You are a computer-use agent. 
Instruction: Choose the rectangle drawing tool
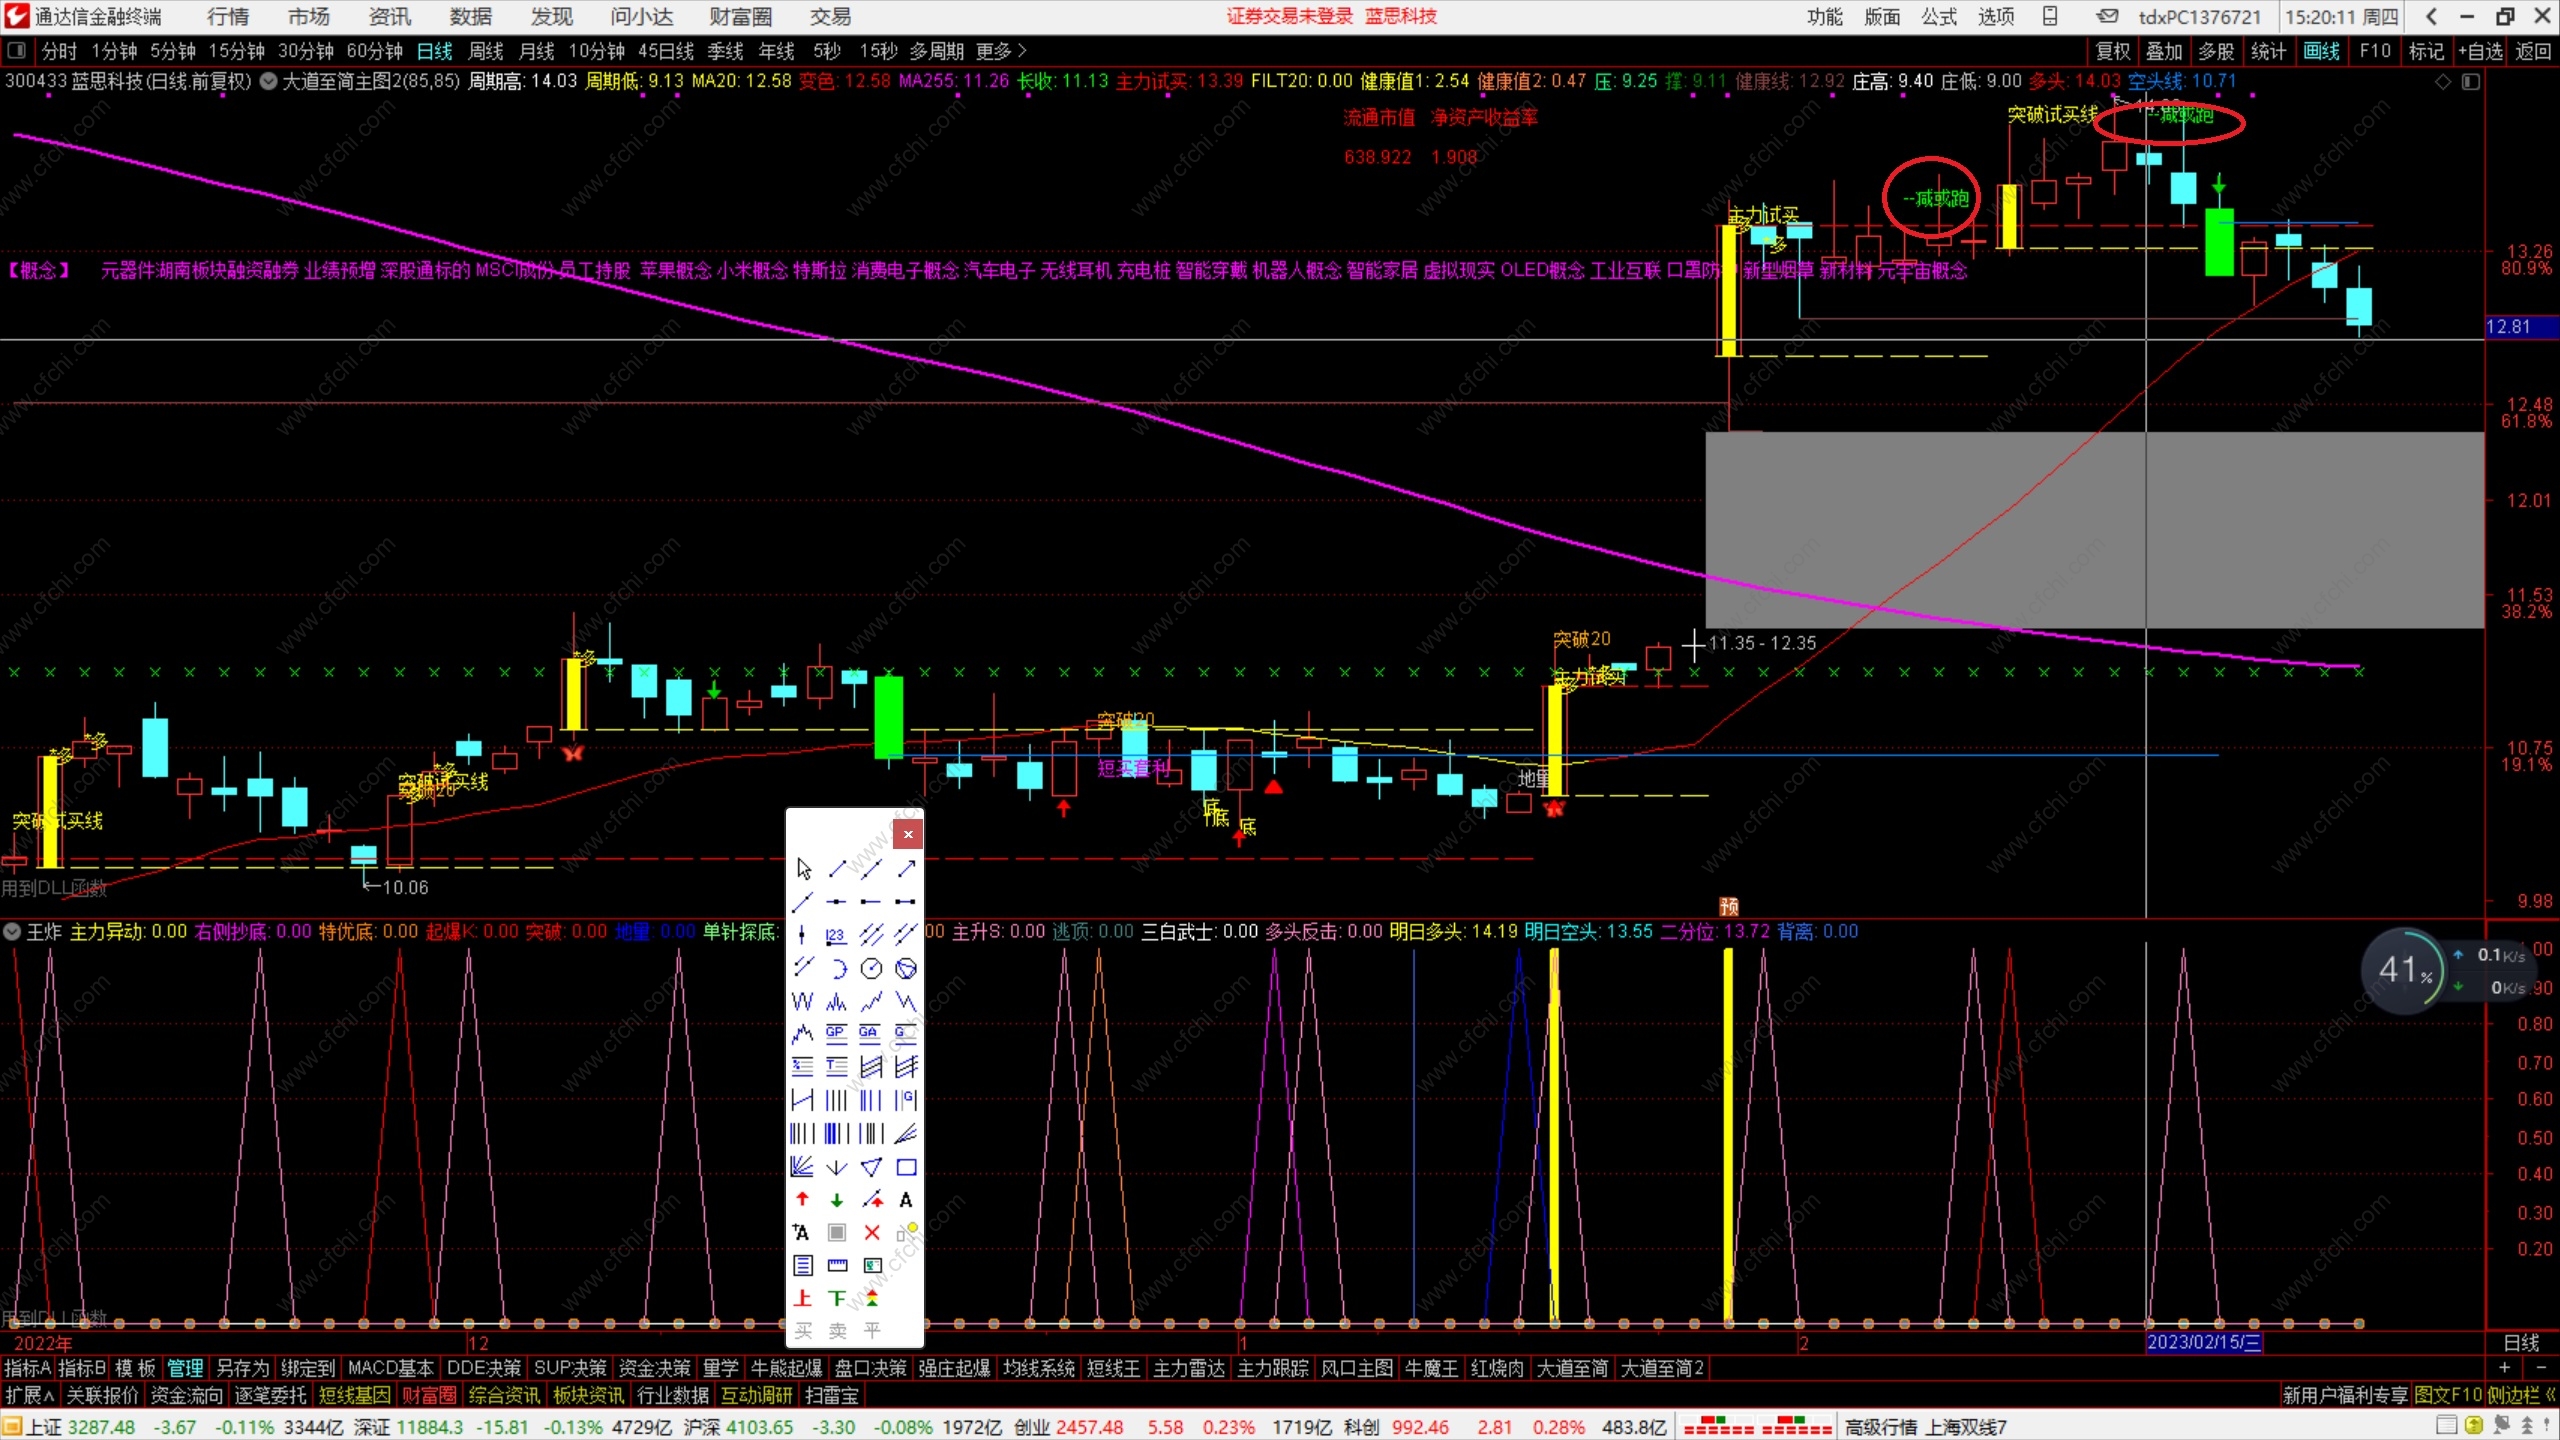[x=906, y=1167]
